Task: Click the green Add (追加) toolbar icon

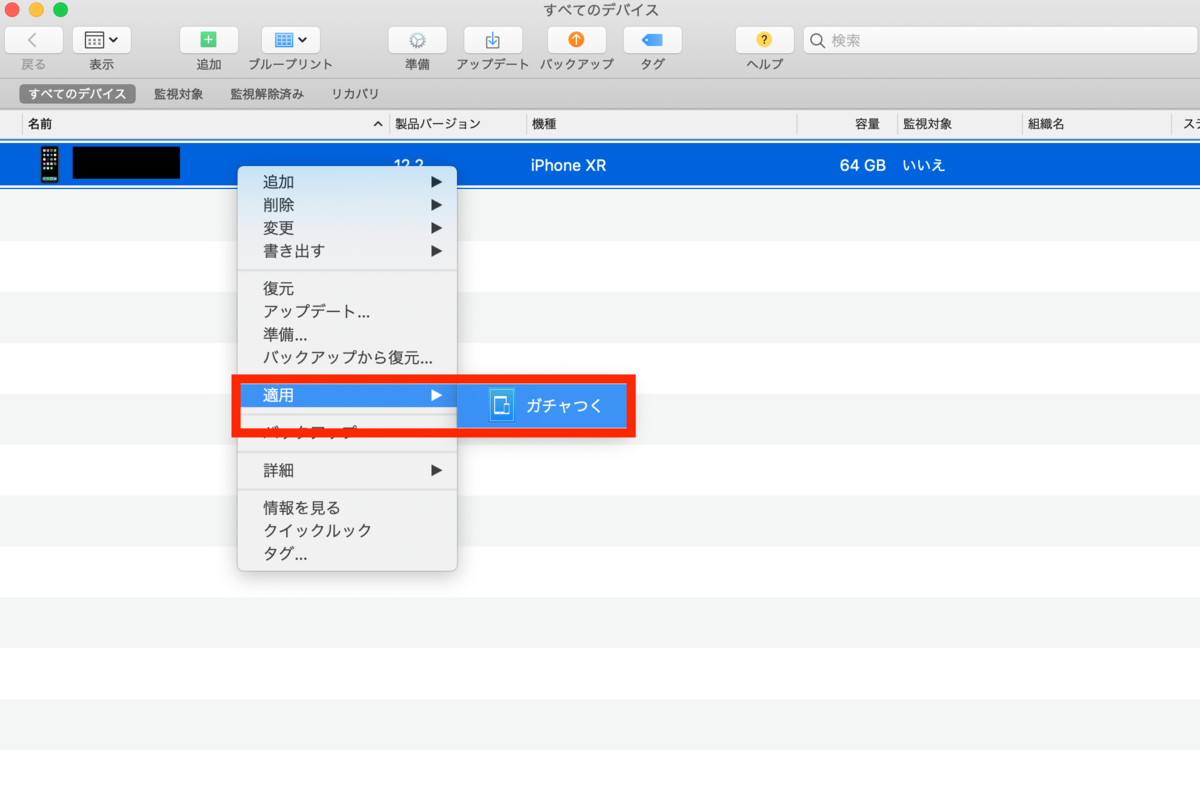Action: [x=209, y=40]
